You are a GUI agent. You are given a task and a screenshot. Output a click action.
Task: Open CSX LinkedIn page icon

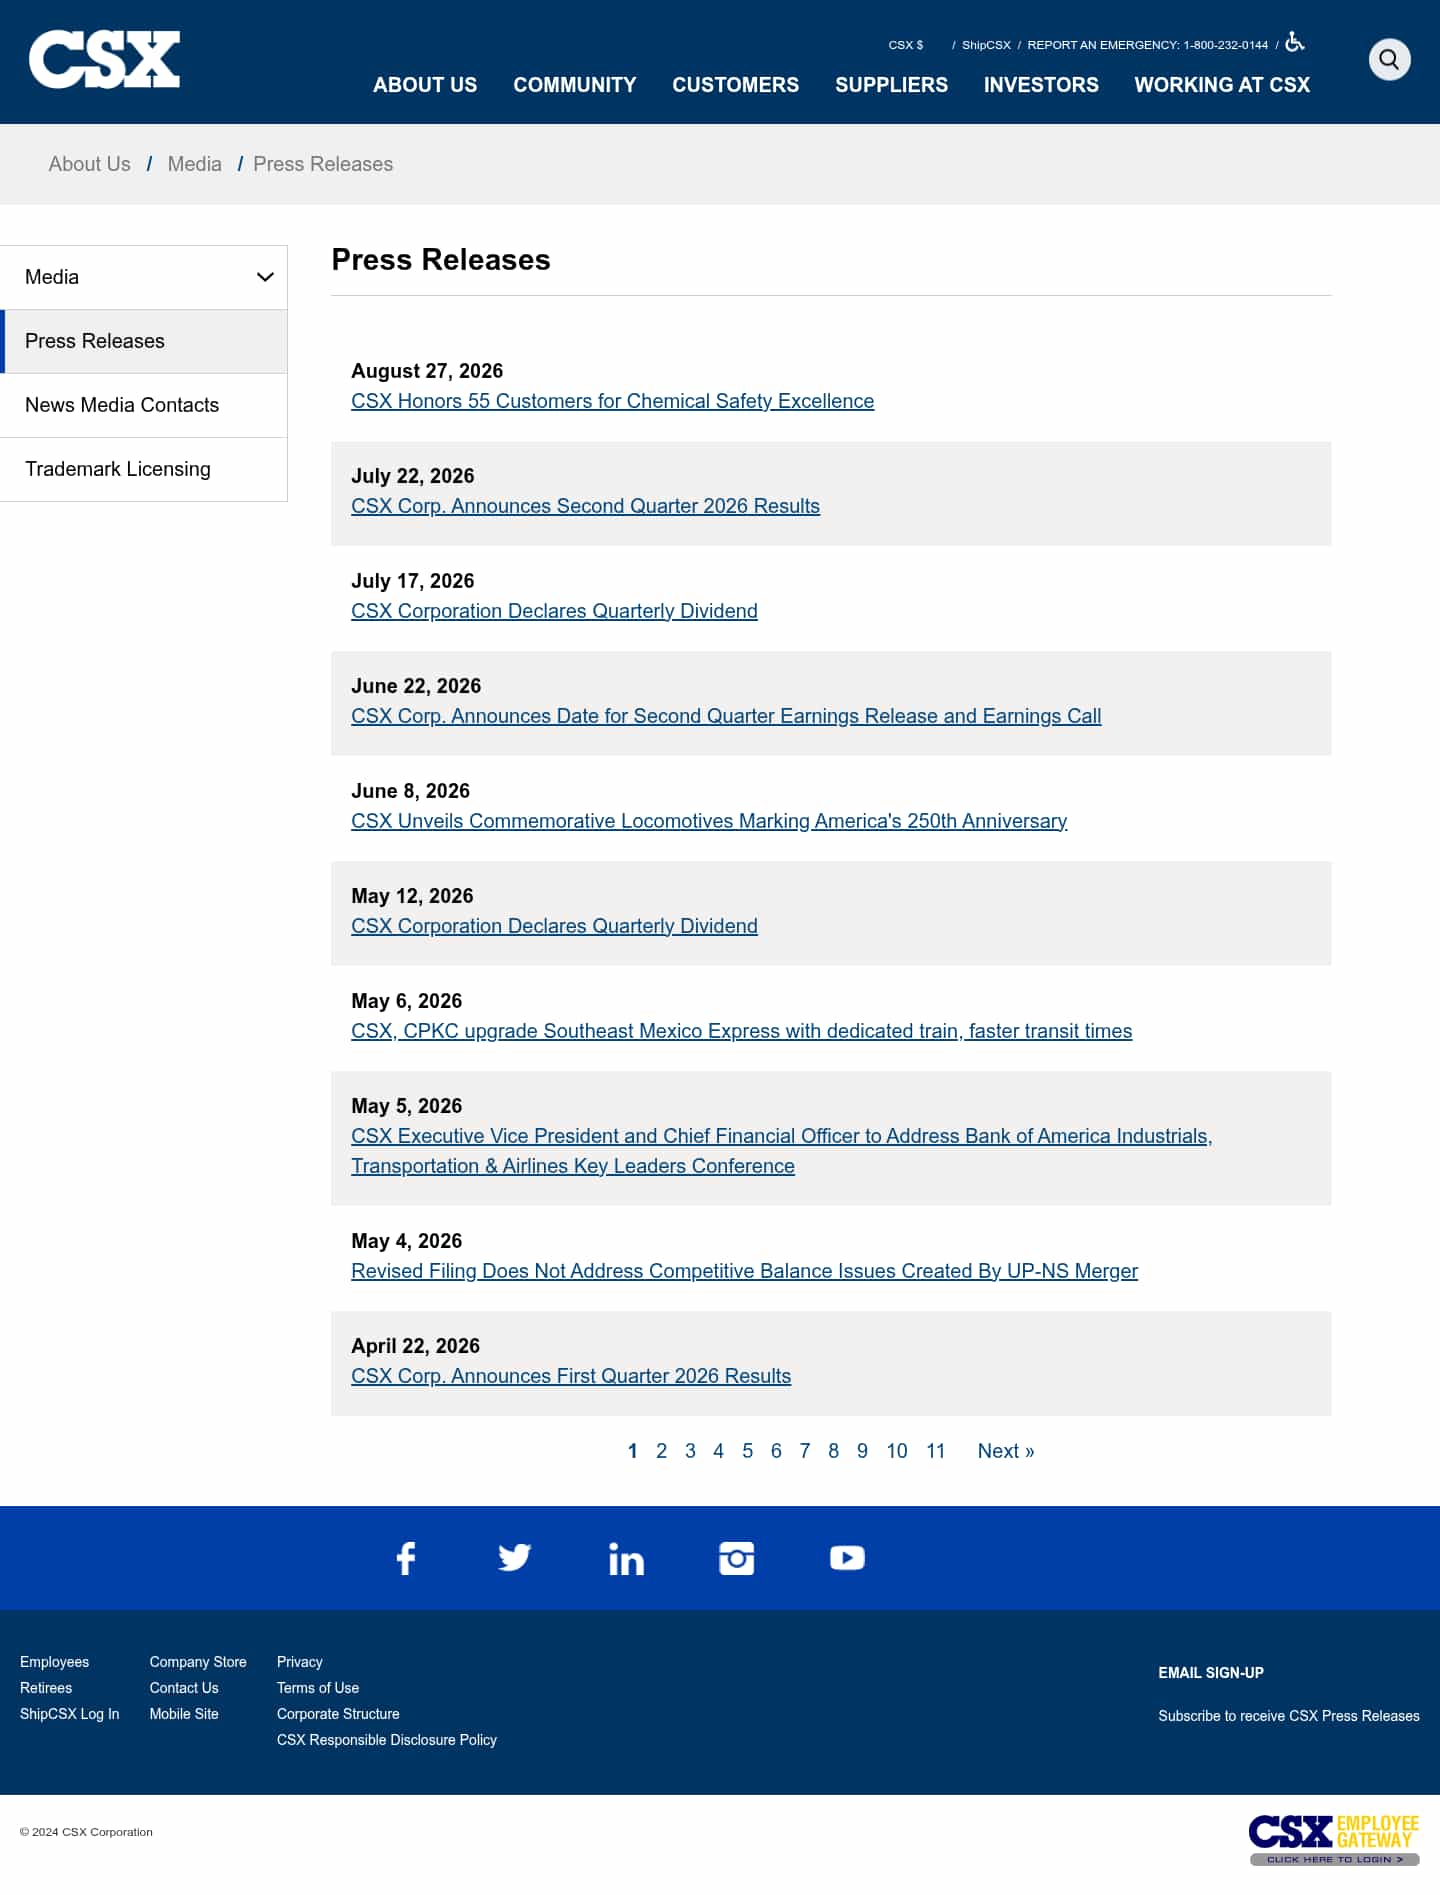coord(626,1559)
